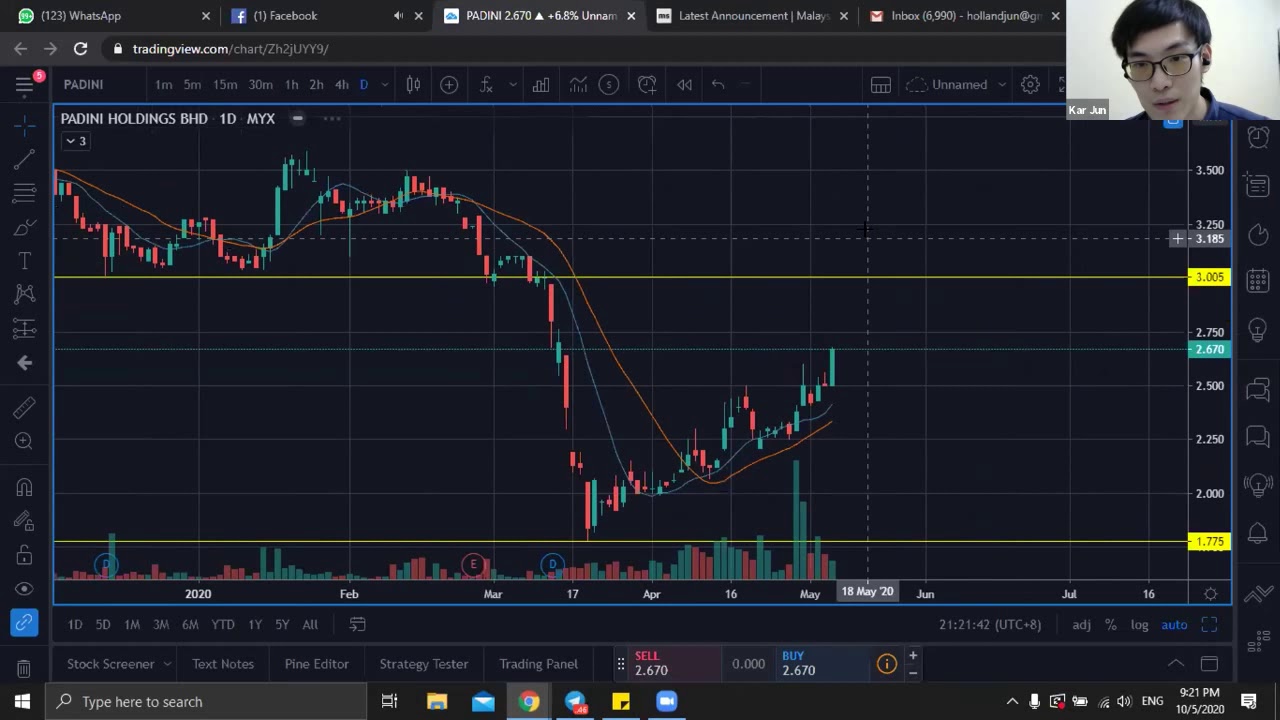Open magnet mode icon in left toolbar

coord(25,487)
